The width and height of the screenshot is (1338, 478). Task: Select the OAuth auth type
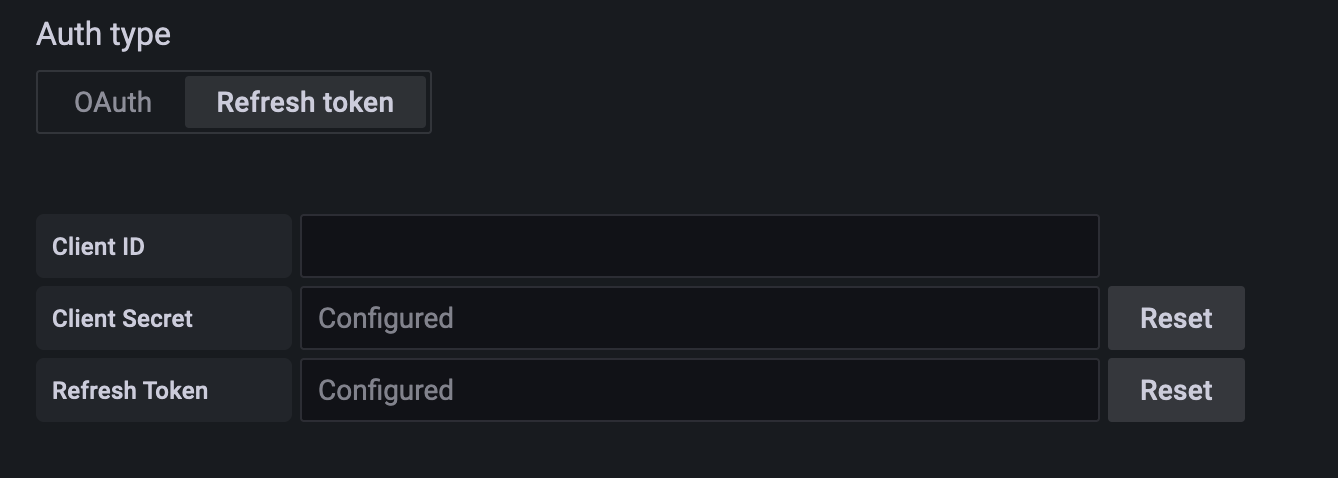(x=113, y=102)
